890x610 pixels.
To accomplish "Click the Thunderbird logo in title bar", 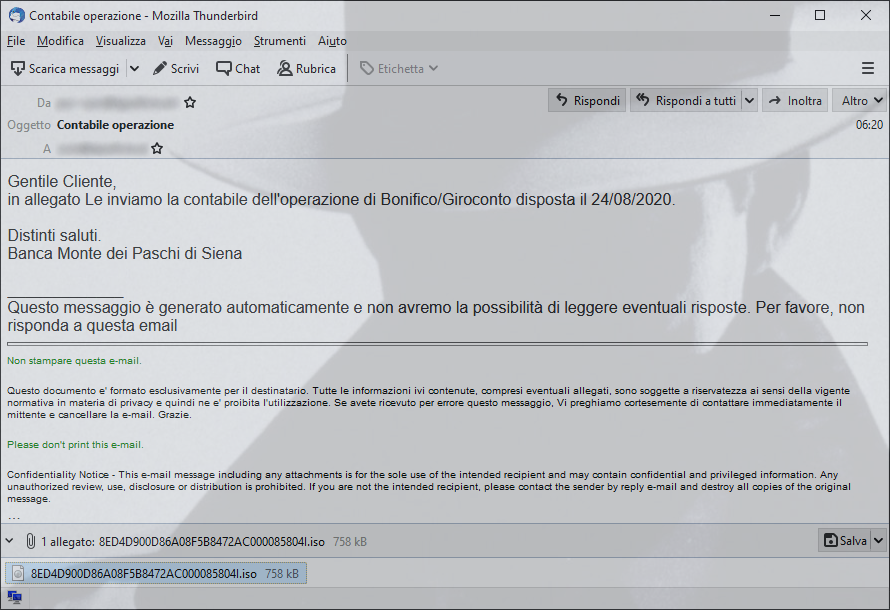I will pos(16,15).
